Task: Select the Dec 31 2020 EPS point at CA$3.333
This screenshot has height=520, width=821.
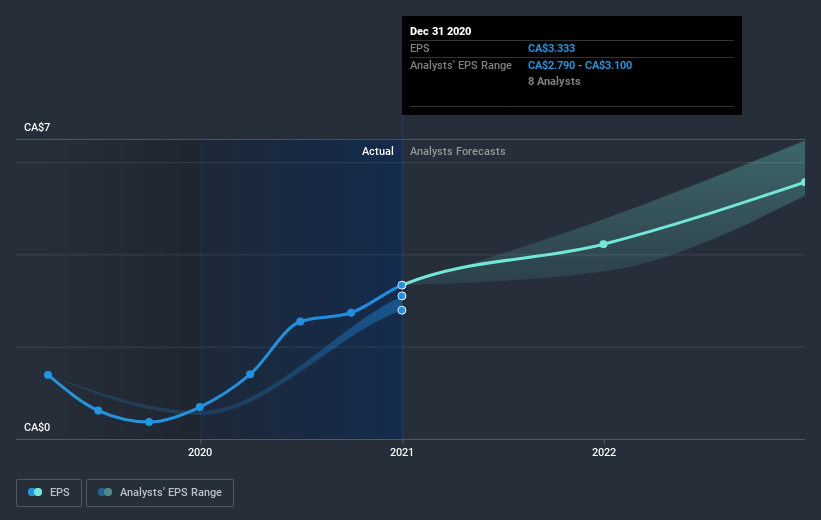Action: (402, 285)
